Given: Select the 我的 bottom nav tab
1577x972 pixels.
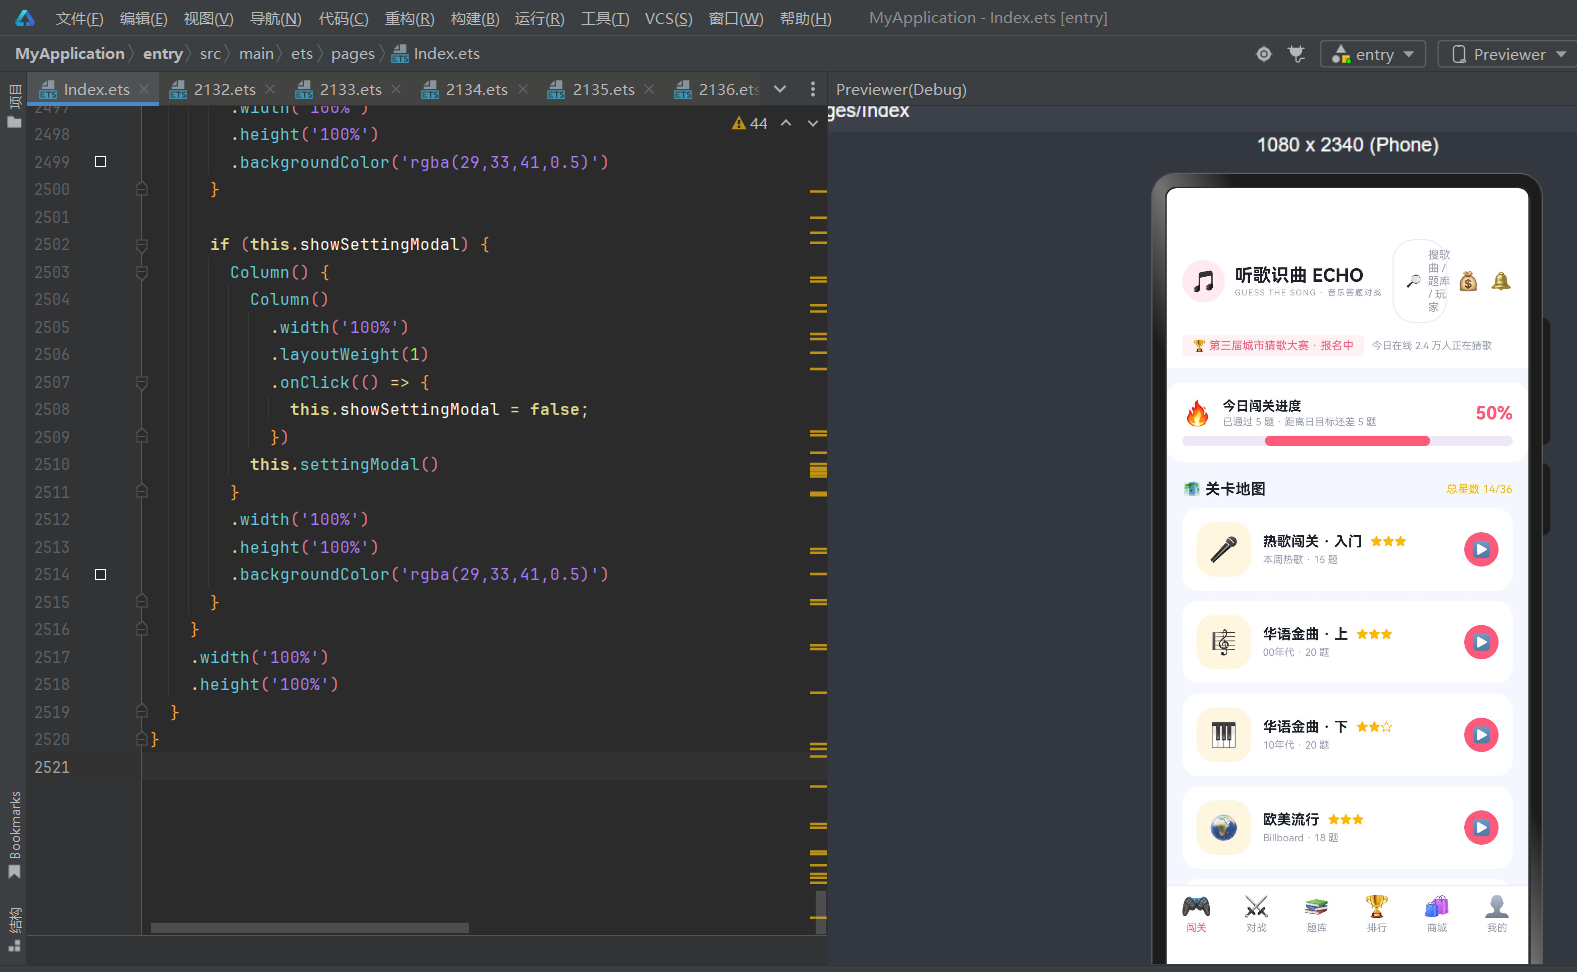Looking at the screenshot, I should 1497,914.
